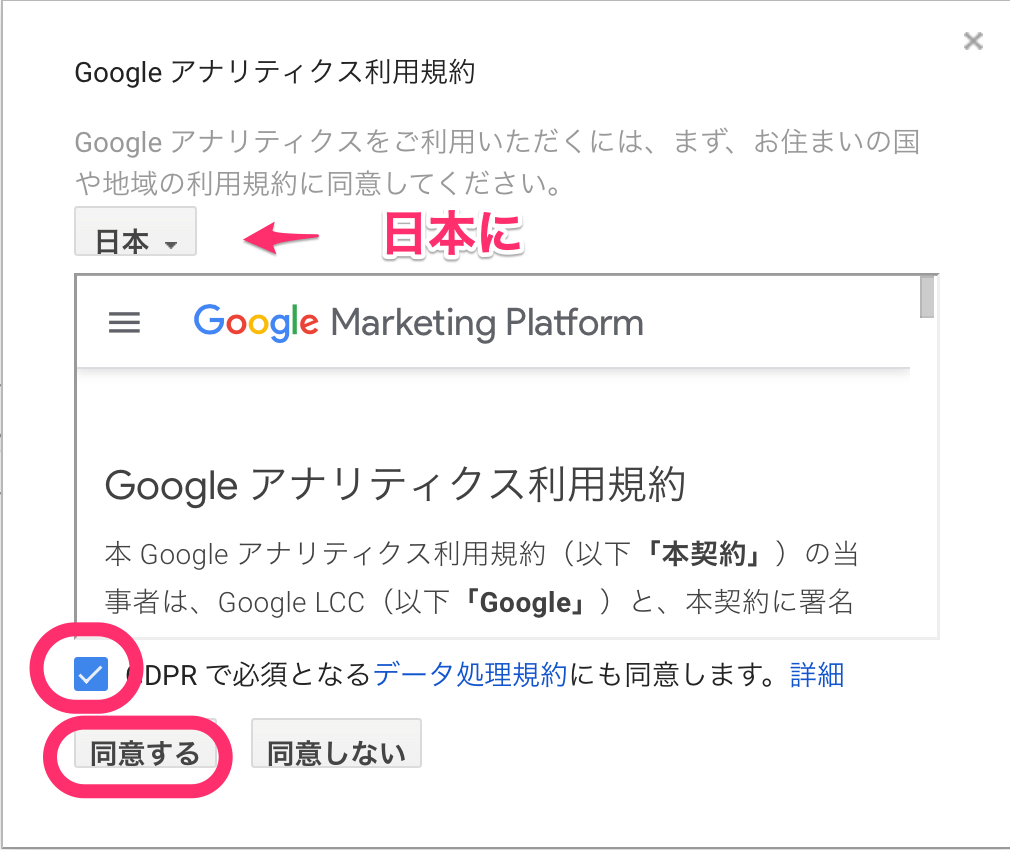Click the large Google アナリティクス利用規約 heading
The image size is (1010, 850).
[395, 486]
